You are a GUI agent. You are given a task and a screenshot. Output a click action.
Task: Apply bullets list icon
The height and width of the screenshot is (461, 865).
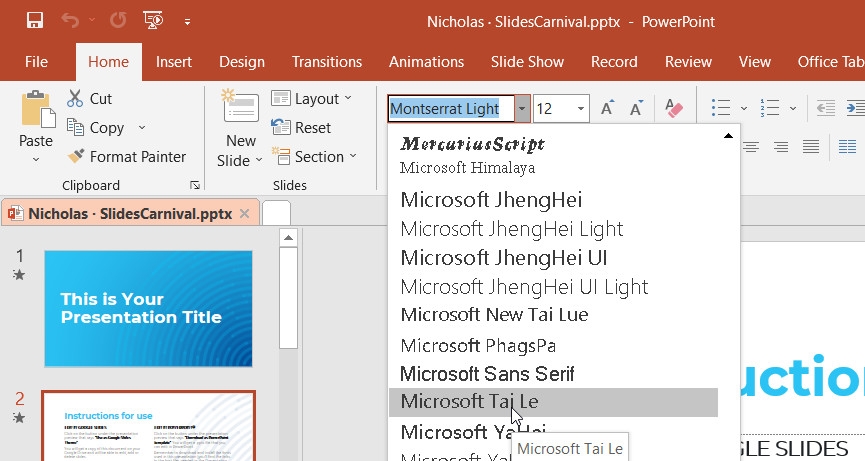tap(720, 108)
